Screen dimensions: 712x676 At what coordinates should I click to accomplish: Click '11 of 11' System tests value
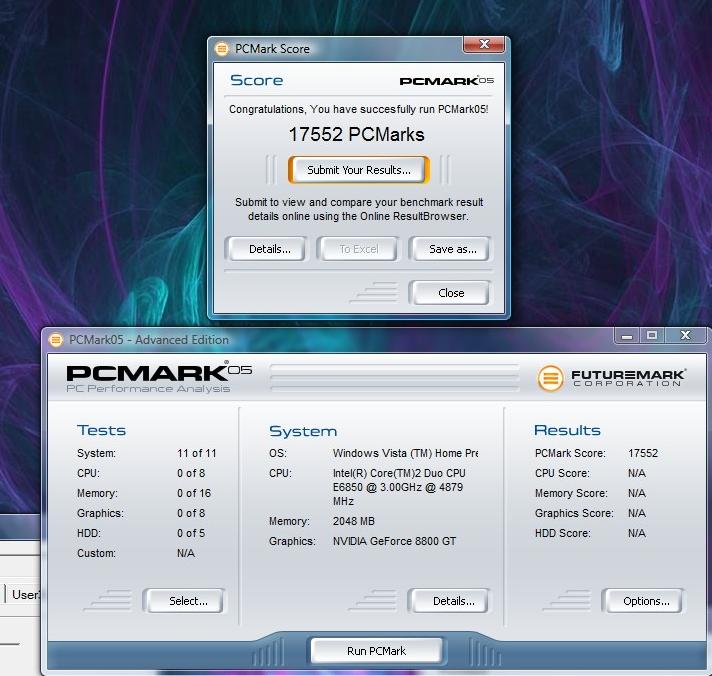coord(197,453)
